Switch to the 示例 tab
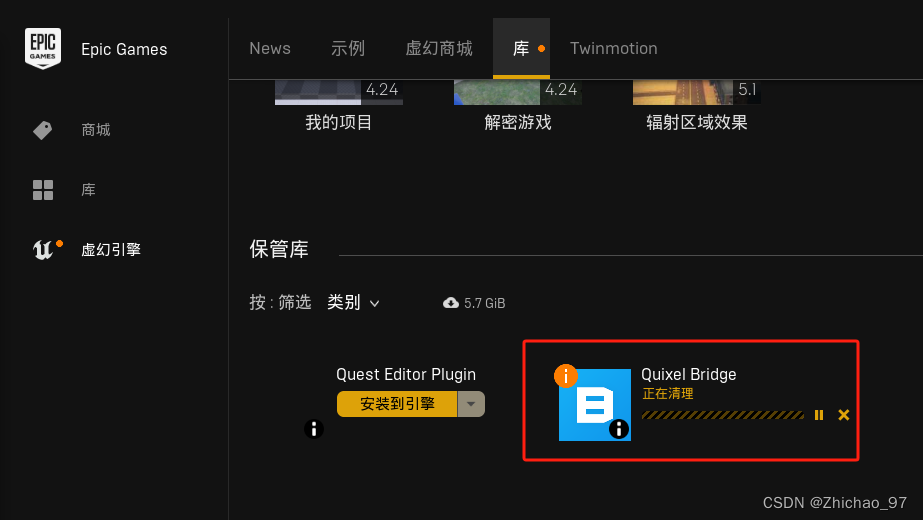This screenshot has width=923, height=520. click(348, 48)
